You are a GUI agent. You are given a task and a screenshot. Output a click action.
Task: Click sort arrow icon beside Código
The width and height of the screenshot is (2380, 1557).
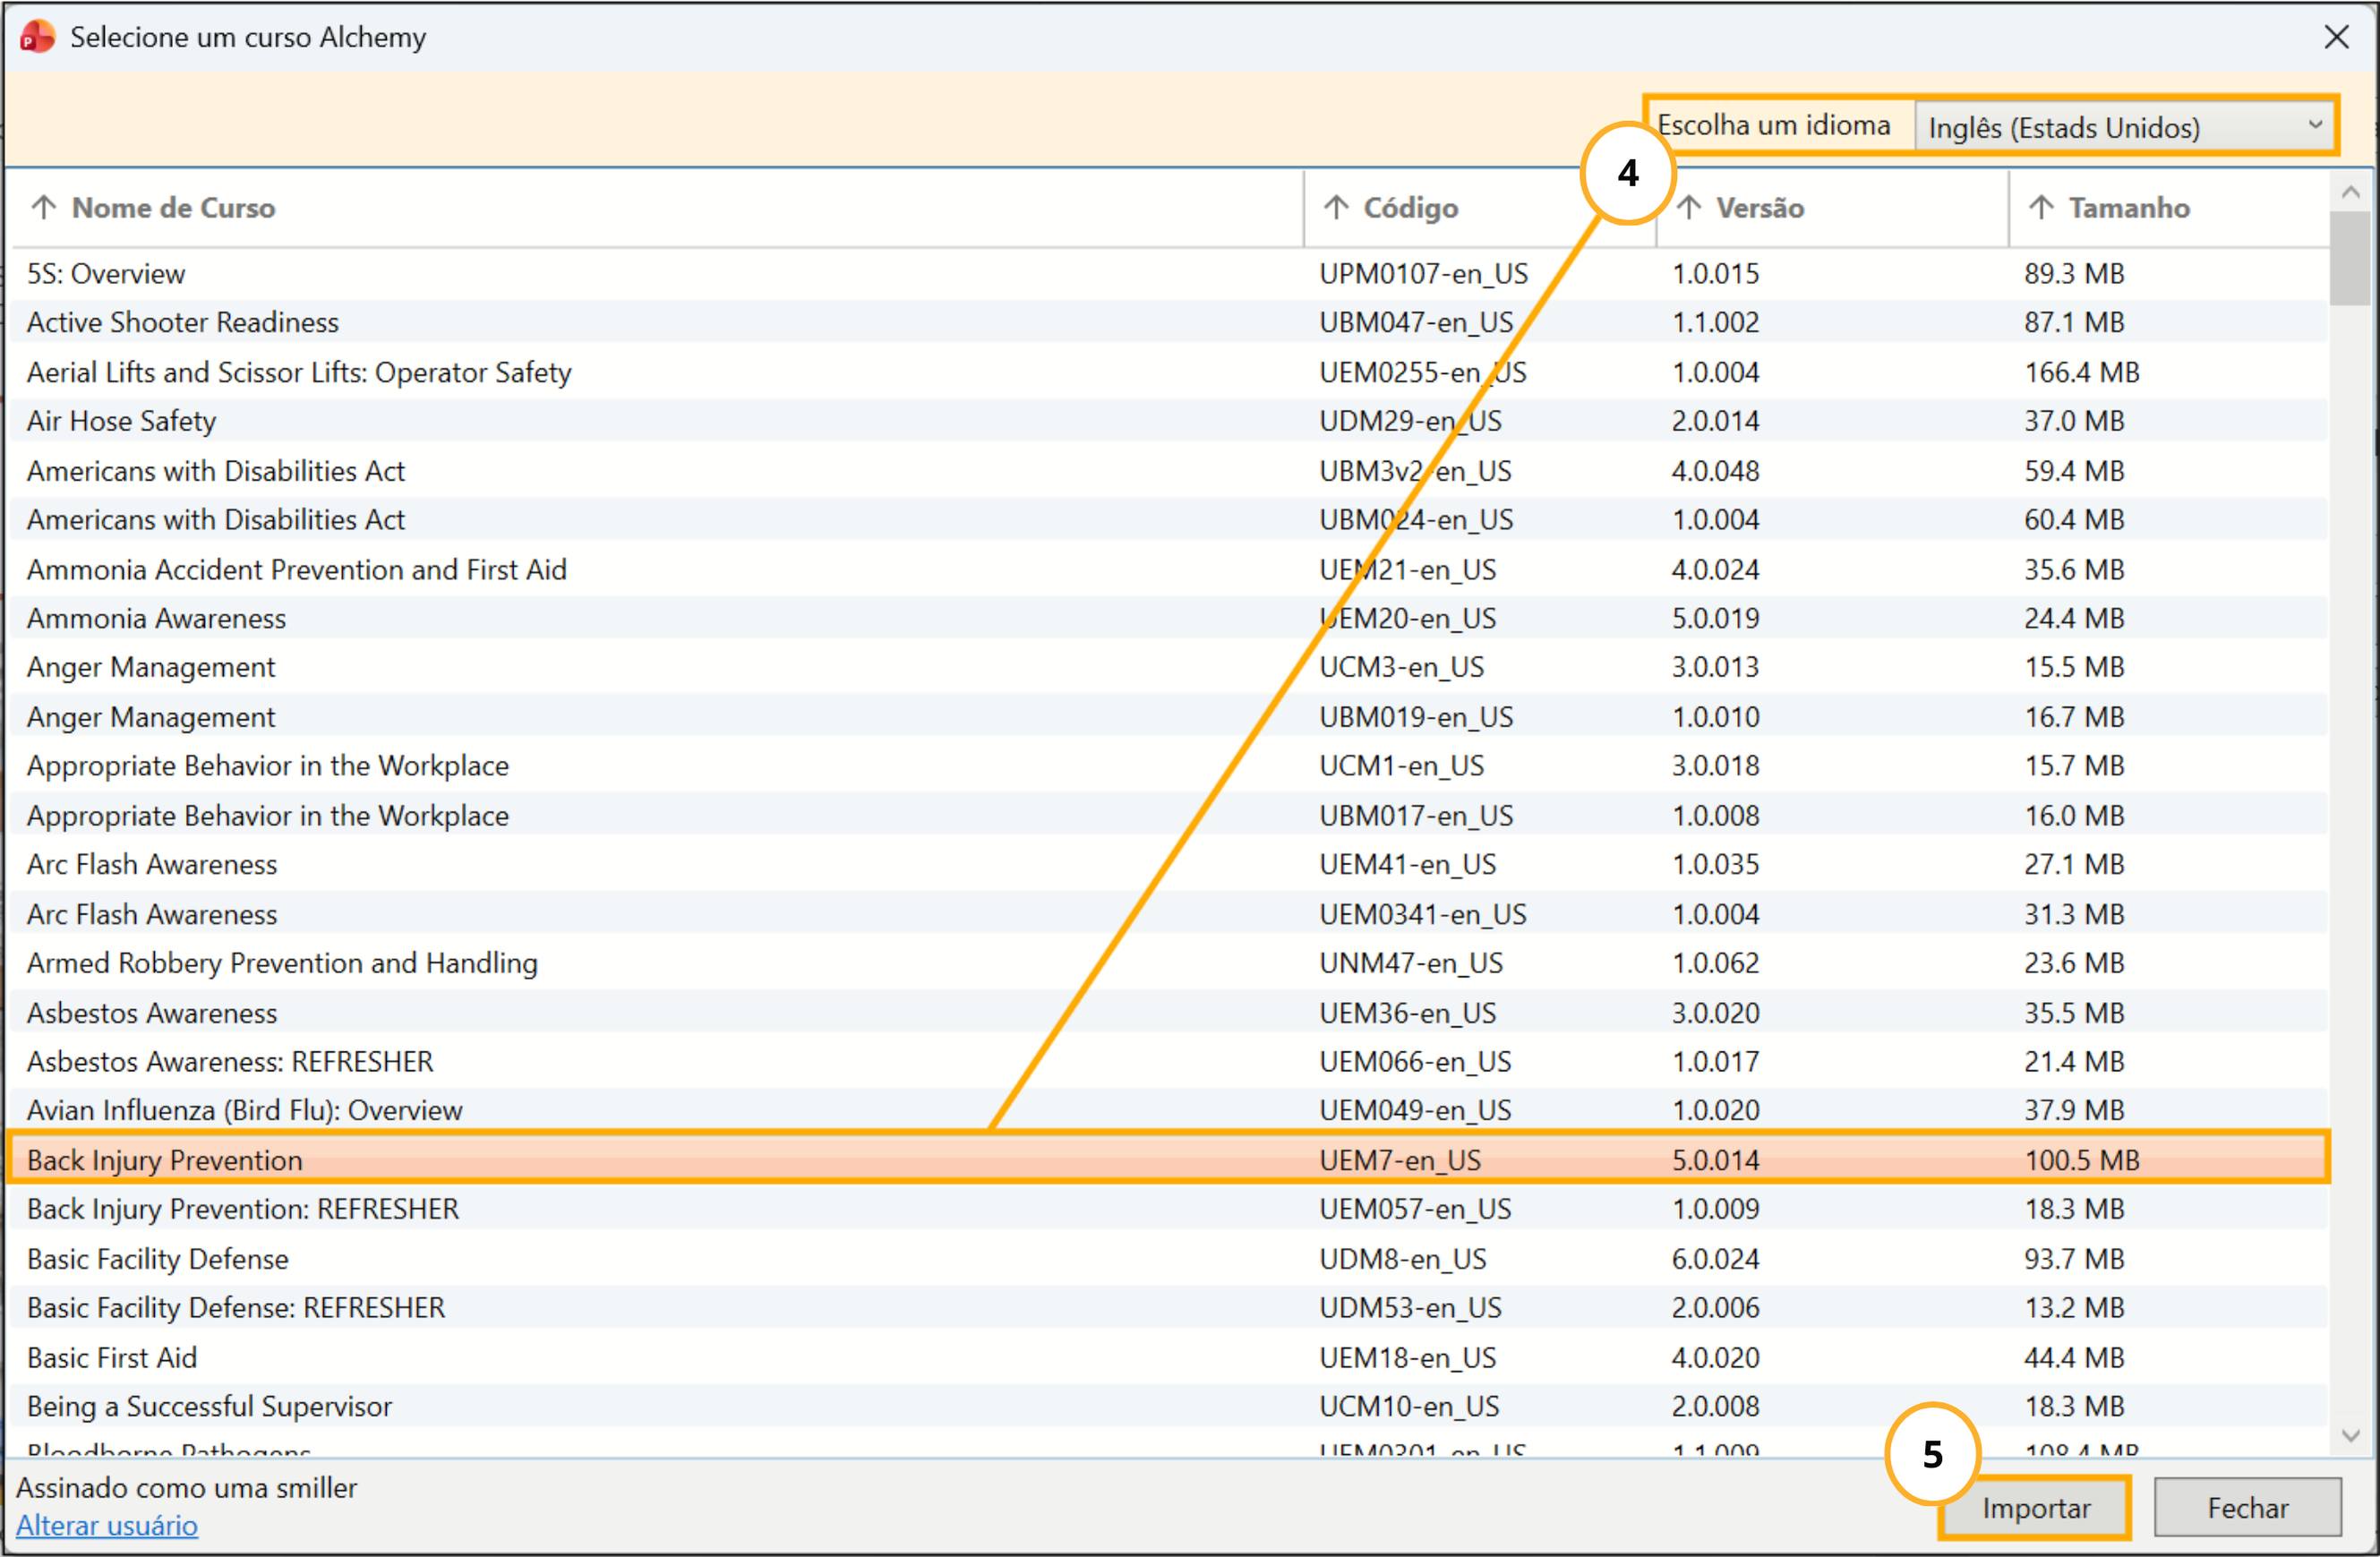1336,207
